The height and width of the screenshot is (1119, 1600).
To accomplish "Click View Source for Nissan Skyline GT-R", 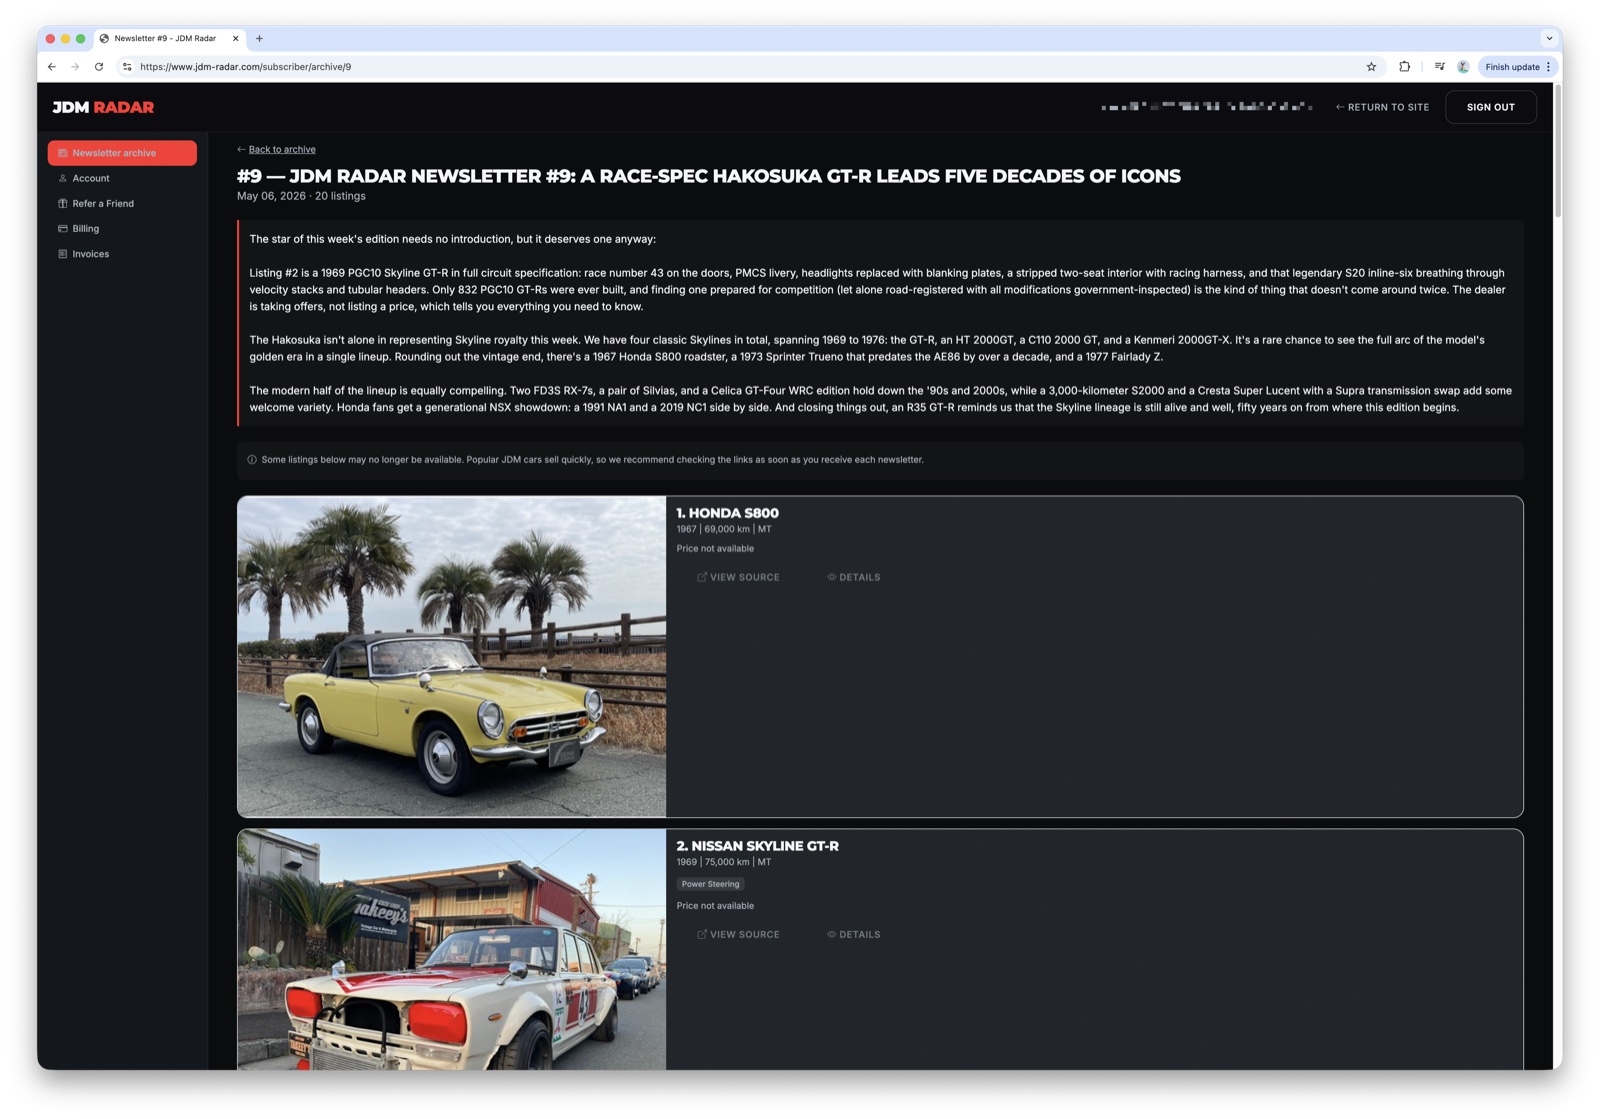I will [738, 934].
